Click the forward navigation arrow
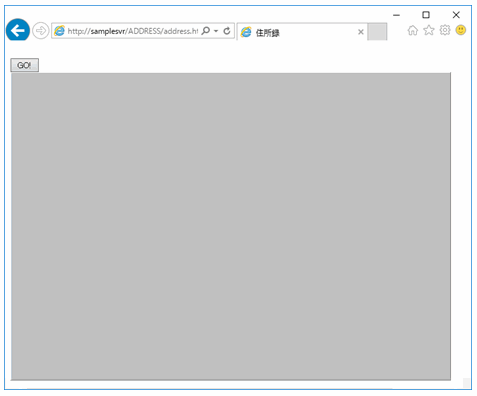The height and width of the screenshot is (396, 477). click(x=41, y=31)
